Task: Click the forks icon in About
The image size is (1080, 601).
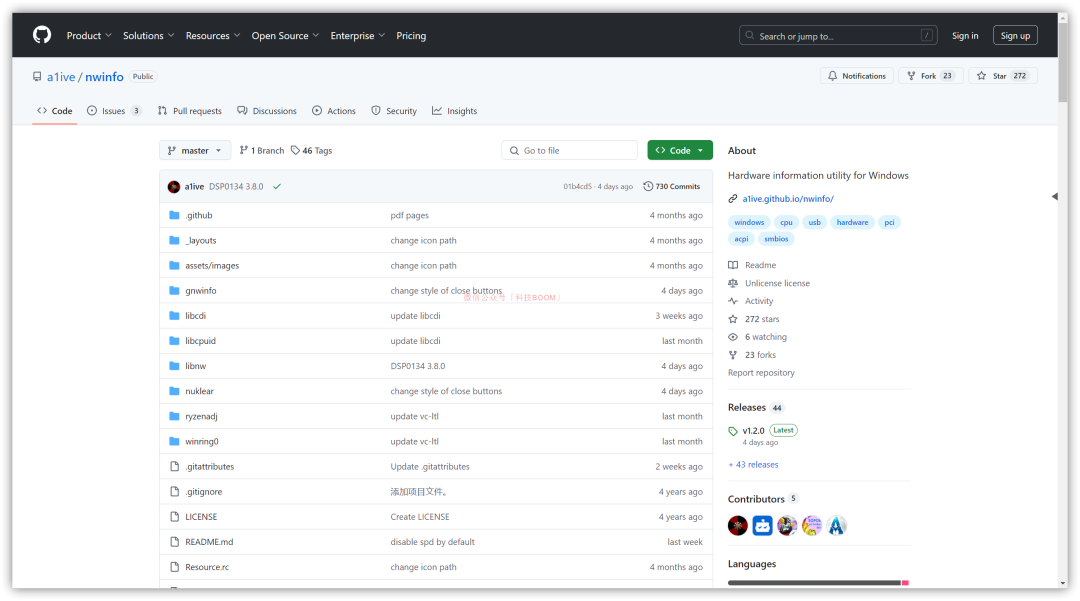Action: point(733,355)
